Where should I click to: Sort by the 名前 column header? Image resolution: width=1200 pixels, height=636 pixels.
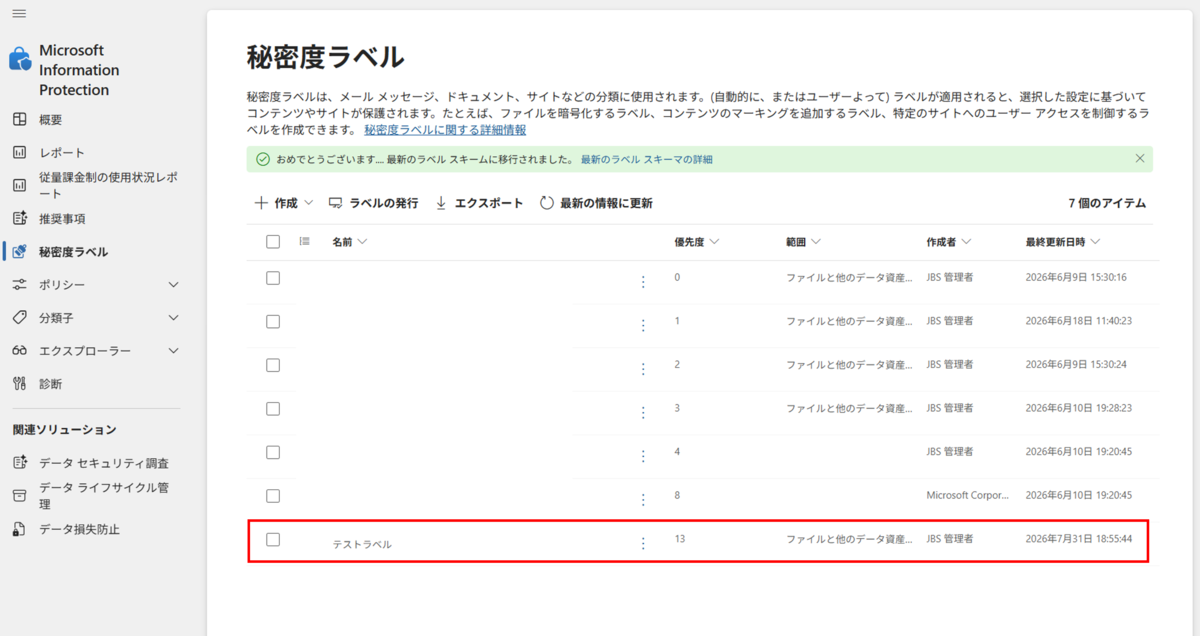pyautogui.click(x=350, y=242)
